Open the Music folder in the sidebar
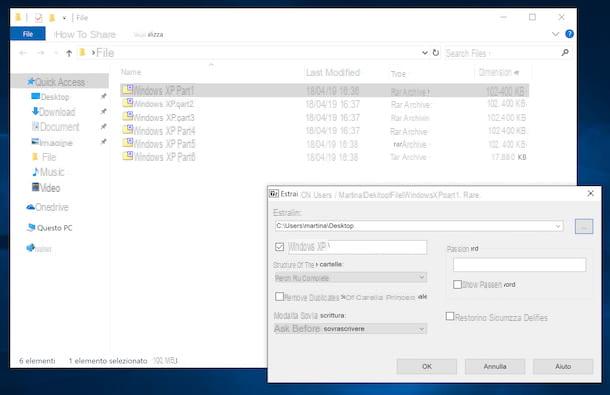610x395 pixels. tap(48, 172)
